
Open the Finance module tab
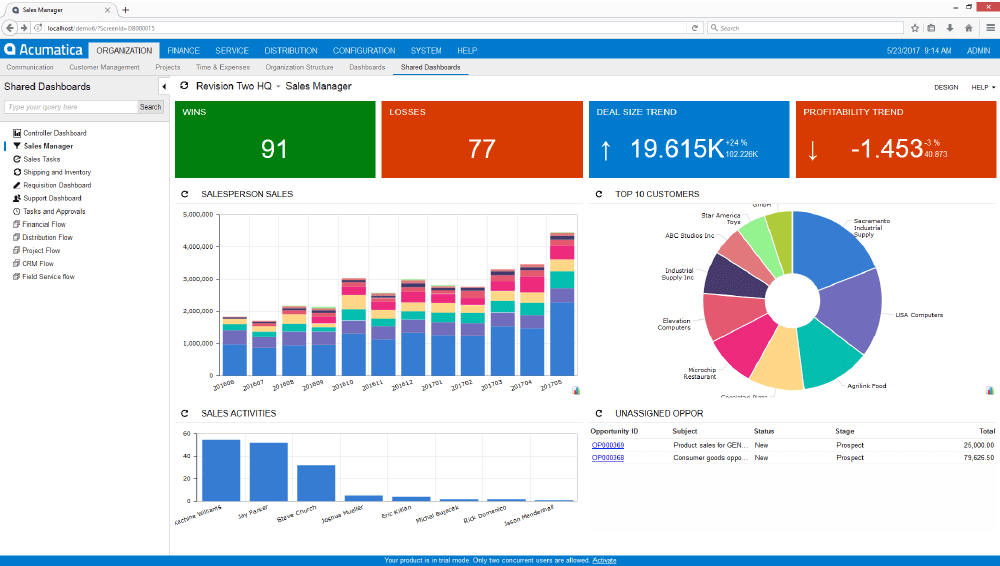pos(184,50)
